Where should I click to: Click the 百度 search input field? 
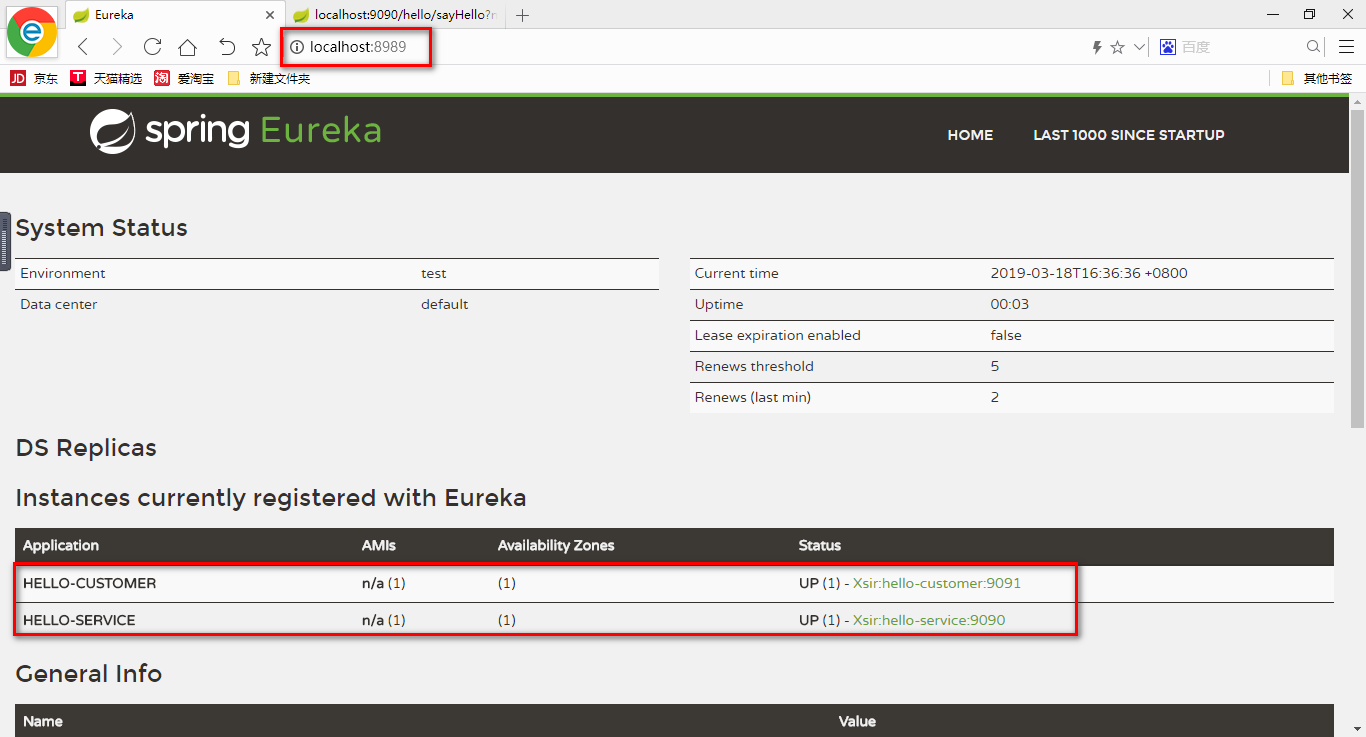click(x=1240, y=47)
